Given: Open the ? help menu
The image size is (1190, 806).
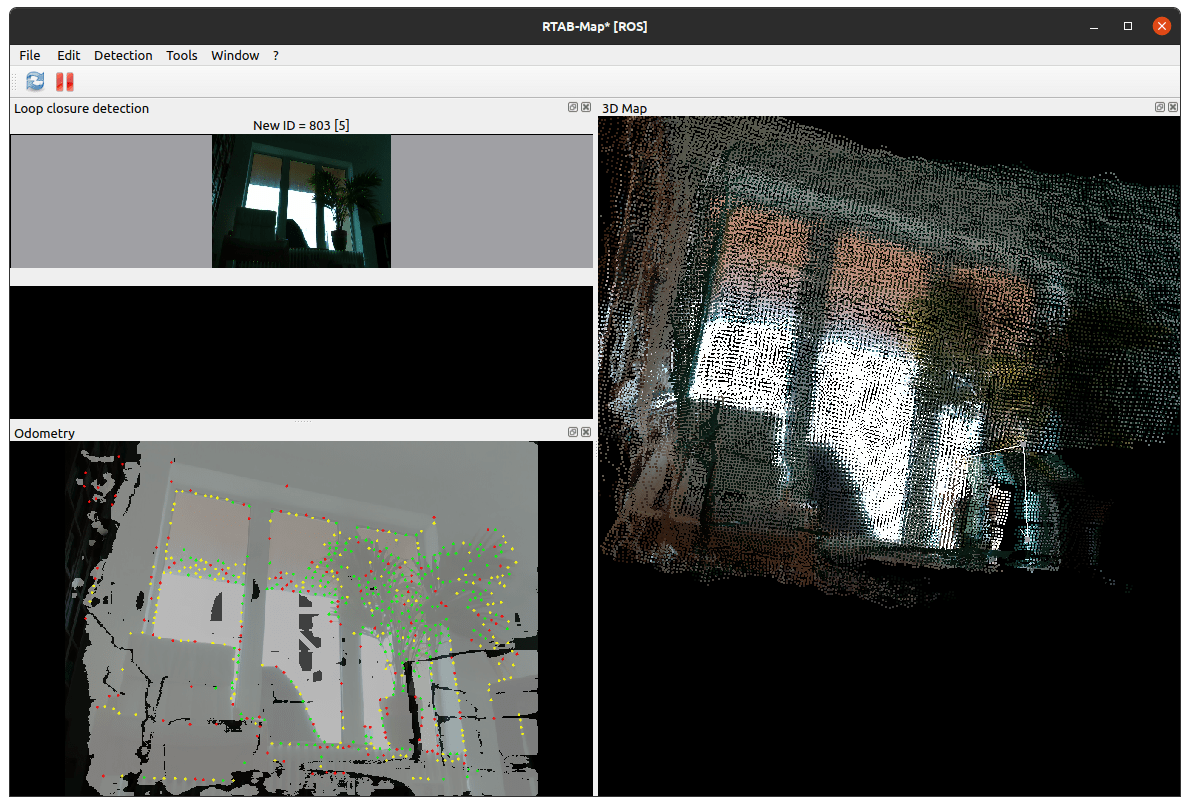Looking at the screenshot, I should (276, 55).
